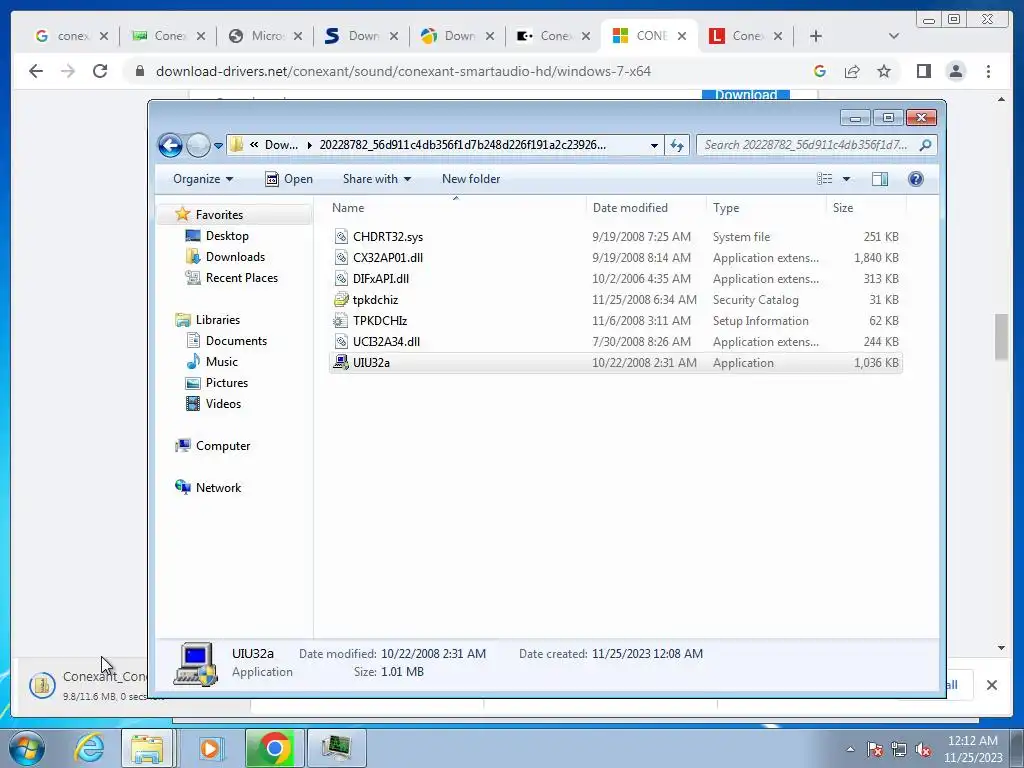Screen dimensions: 1024x768
Task: Select file CX32AP01.dll
Action: point(615,258)
